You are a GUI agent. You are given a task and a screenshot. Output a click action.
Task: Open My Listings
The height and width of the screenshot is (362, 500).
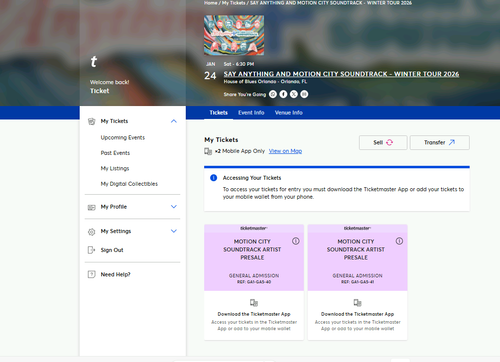pos(115,168)
